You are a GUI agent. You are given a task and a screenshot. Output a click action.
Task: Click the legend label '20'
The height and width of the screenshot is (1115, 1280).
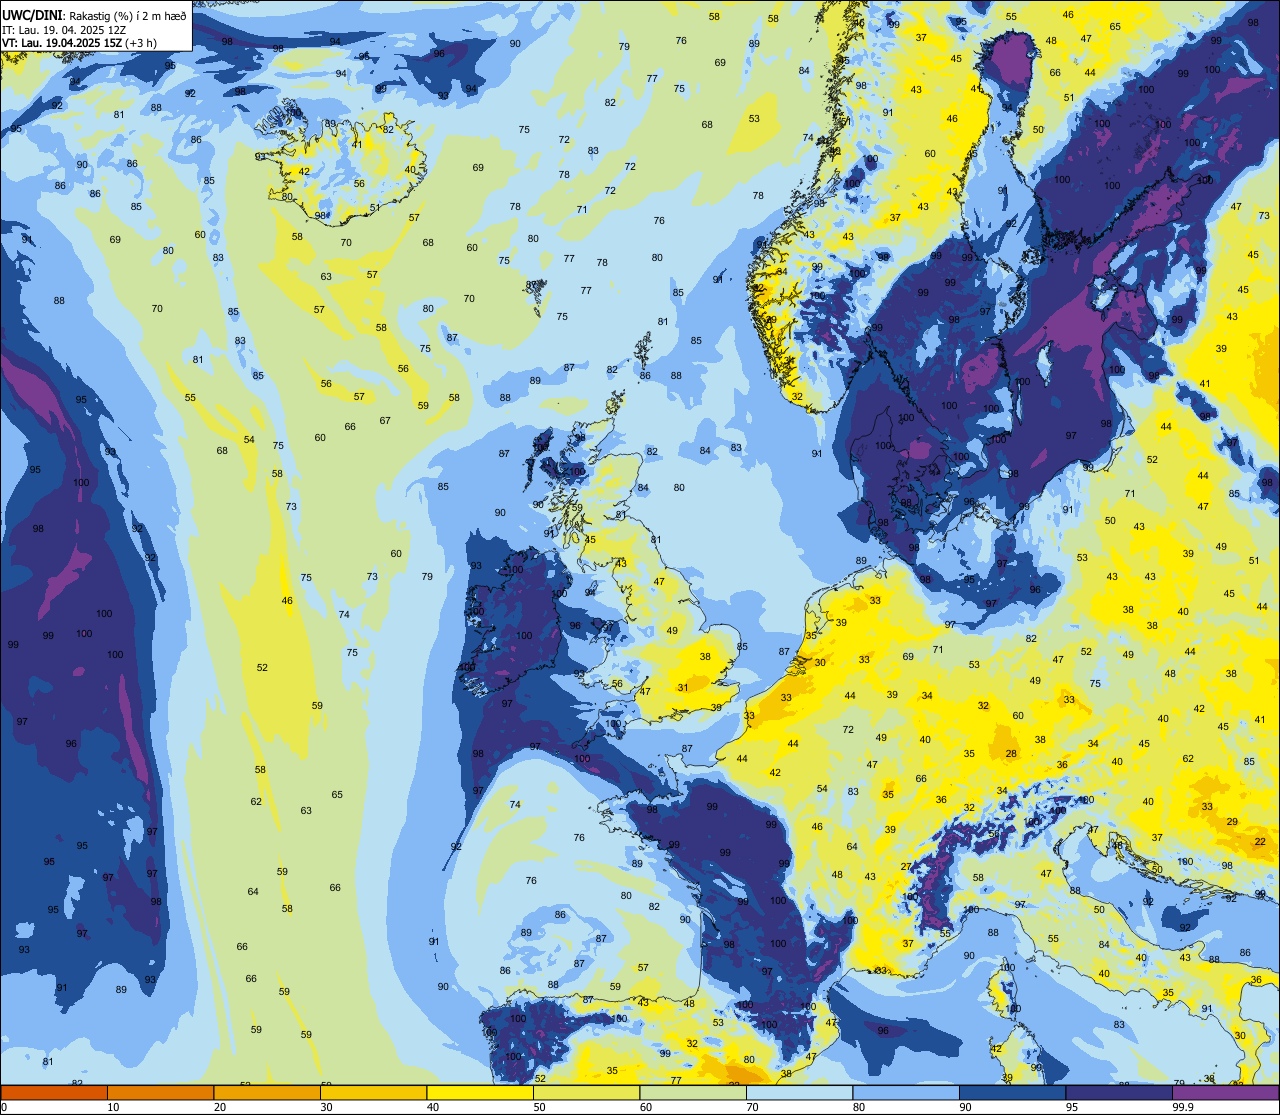click(x=219, y=1107)
